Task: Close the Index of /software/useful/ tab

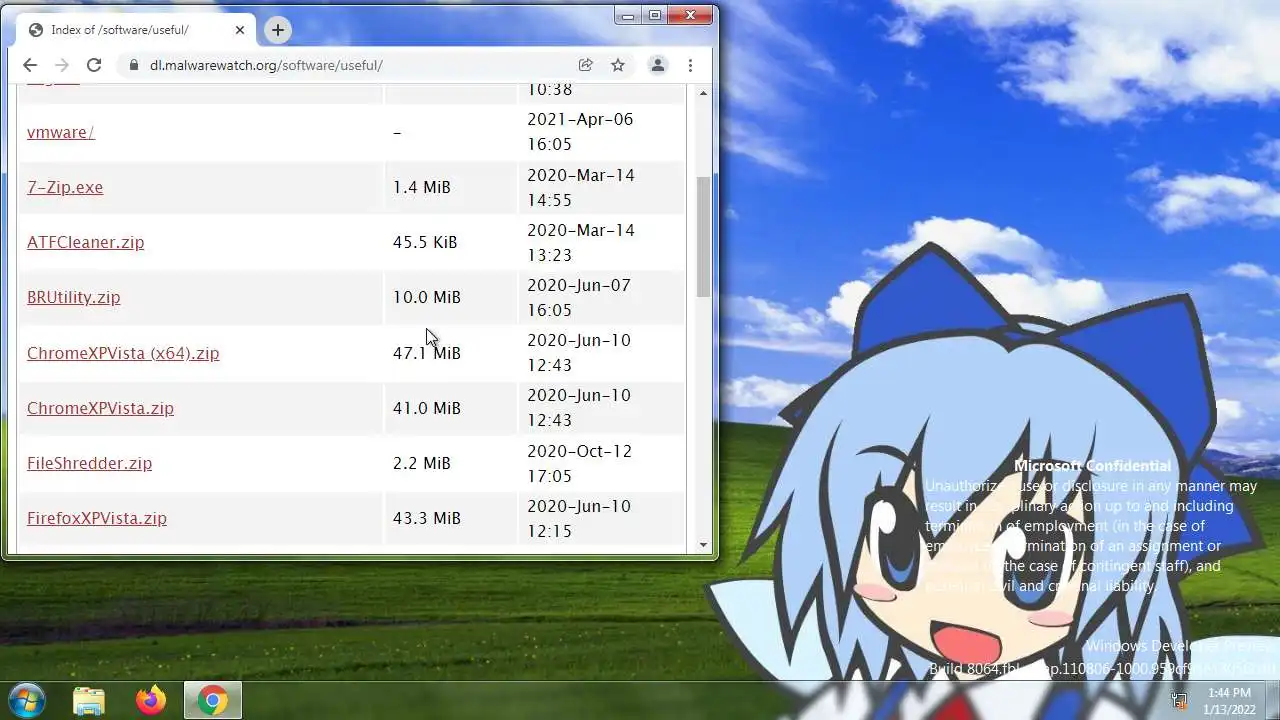Action: 240,30
